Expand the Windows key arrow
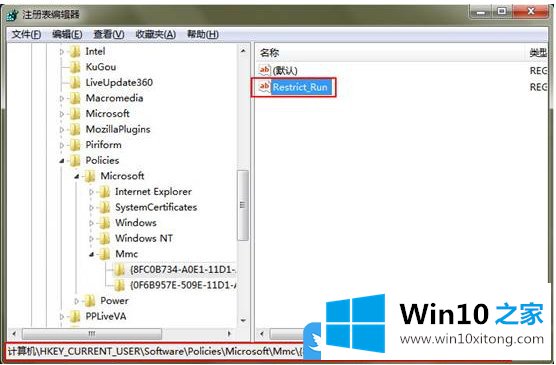 tap(91, 223)
